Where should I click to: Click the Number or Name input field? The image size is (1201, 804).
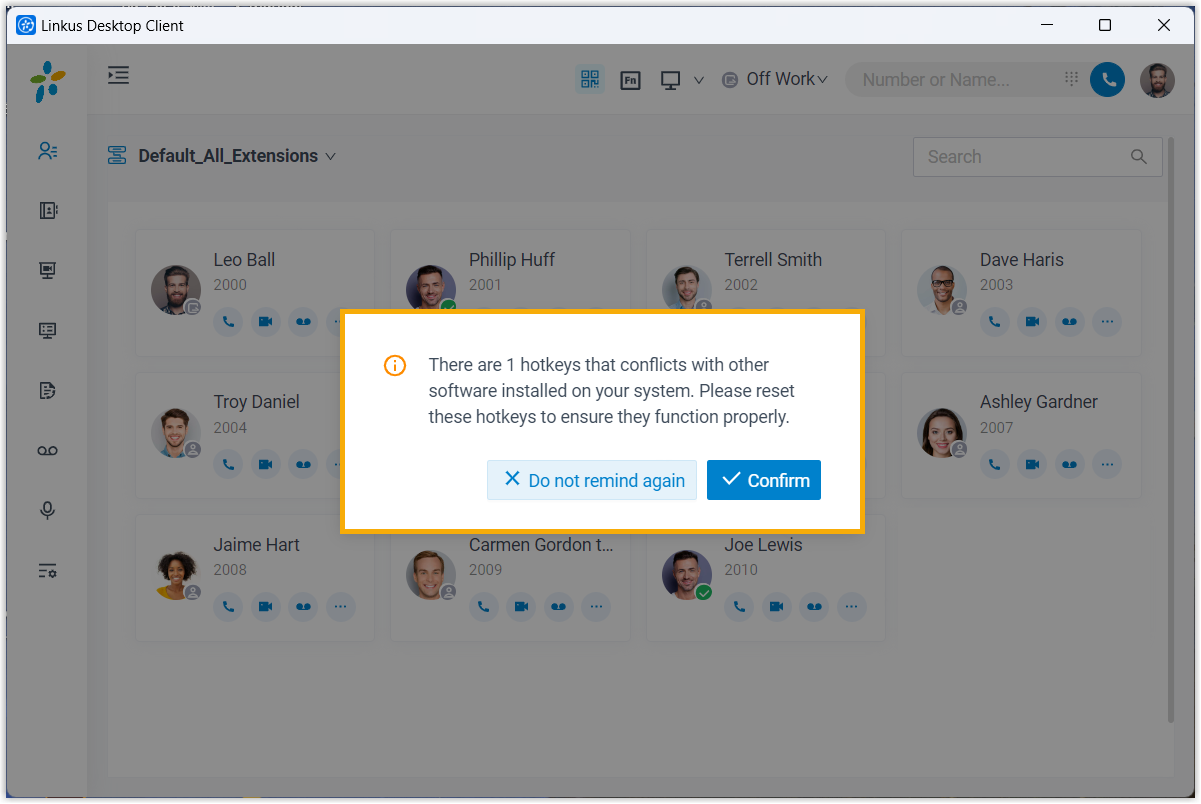950,80
